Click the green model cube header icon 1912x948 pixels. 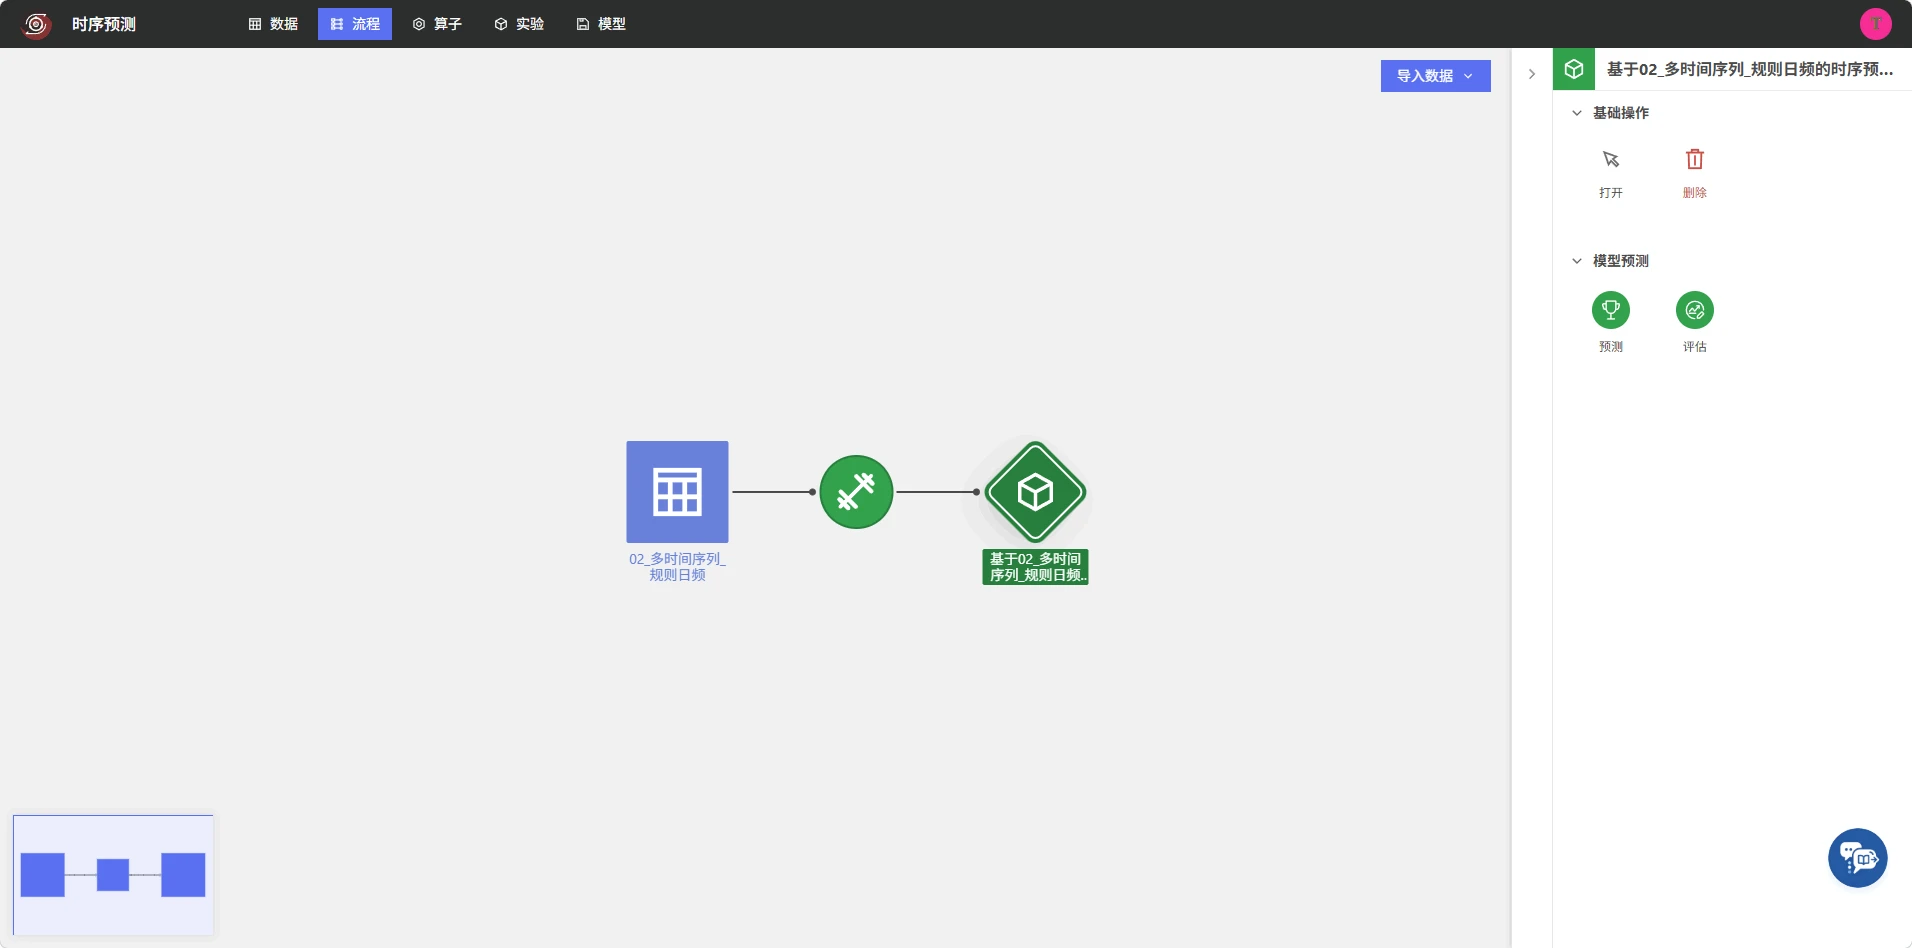pyautogui.click(x=1574, y=69)
